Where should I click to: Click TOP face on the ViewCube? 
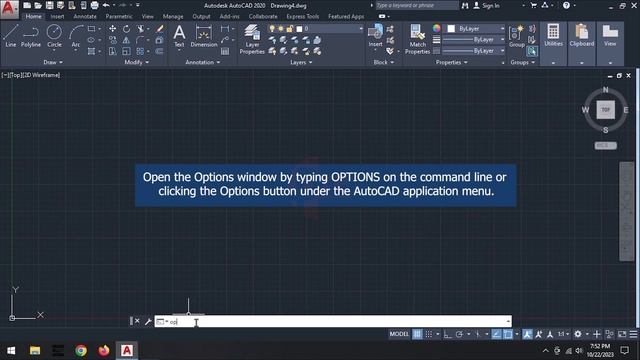tap(605, 110)
